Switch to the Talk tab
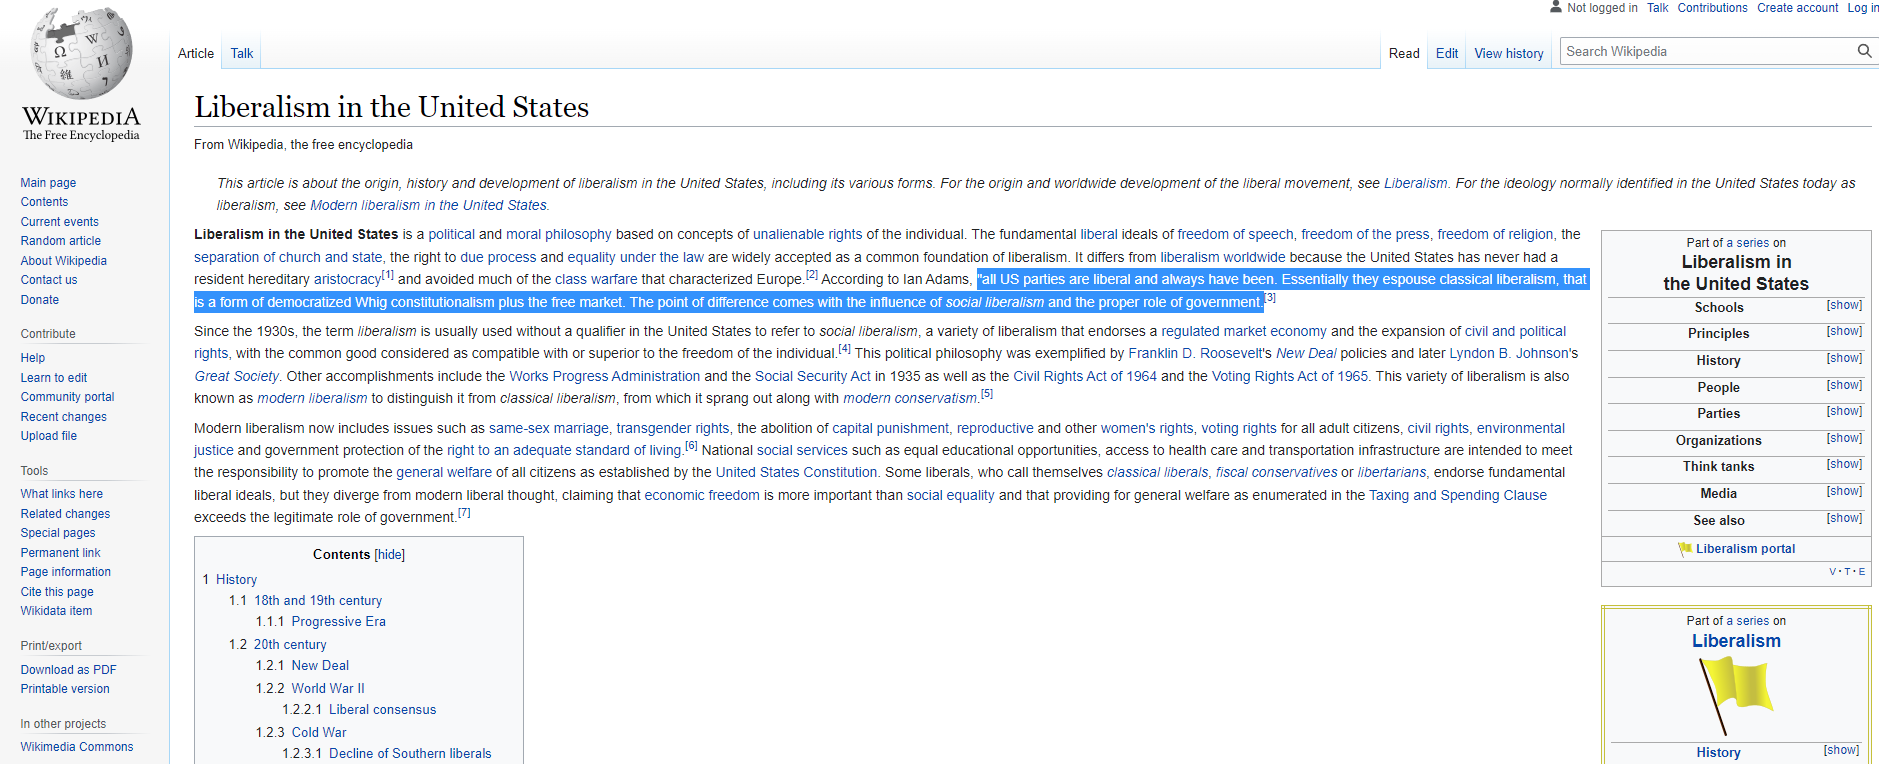The width and height of the screenshot is (1879, 764). (x=242, y=53)
